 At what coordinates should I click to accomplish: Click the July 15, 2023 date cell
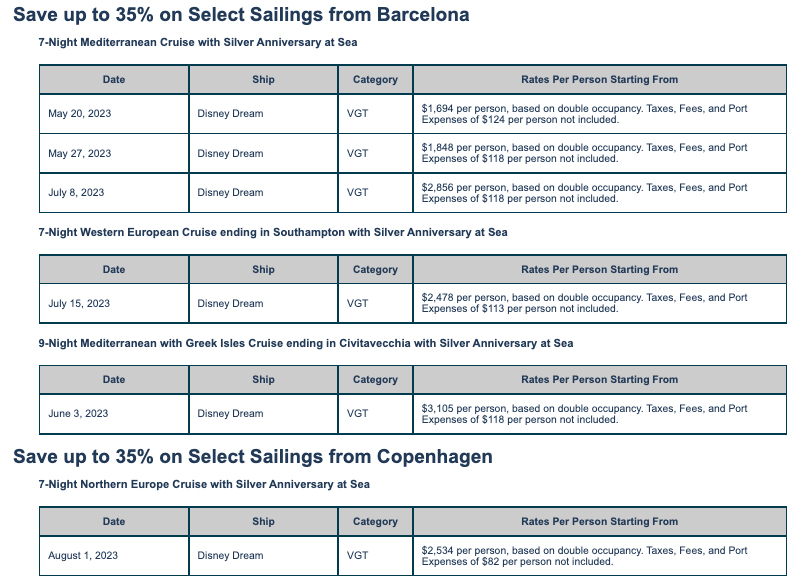79,304
